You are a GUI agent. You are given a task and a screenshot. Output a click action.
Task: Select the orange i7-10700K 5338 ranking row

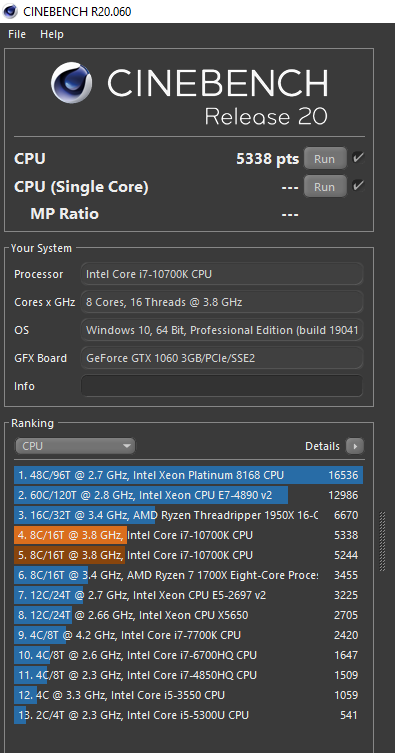(188, 535)
